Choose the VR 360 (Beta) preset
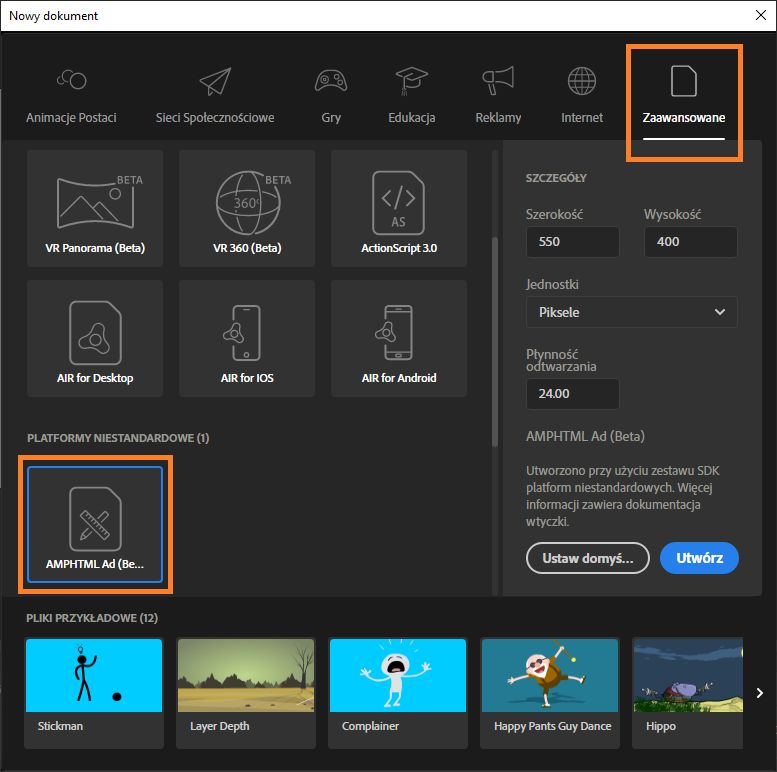 point(247,209)
